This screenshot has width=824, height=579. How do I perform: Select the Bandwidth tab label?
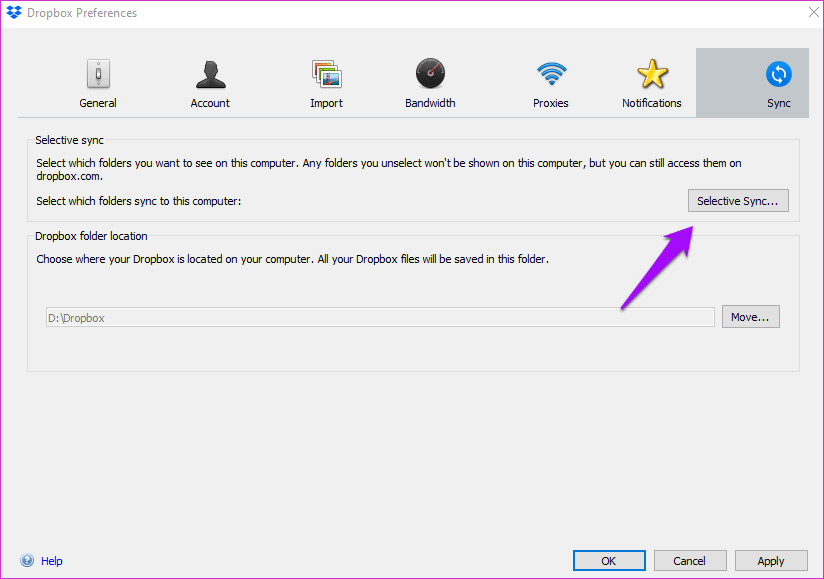pos(430,103)
